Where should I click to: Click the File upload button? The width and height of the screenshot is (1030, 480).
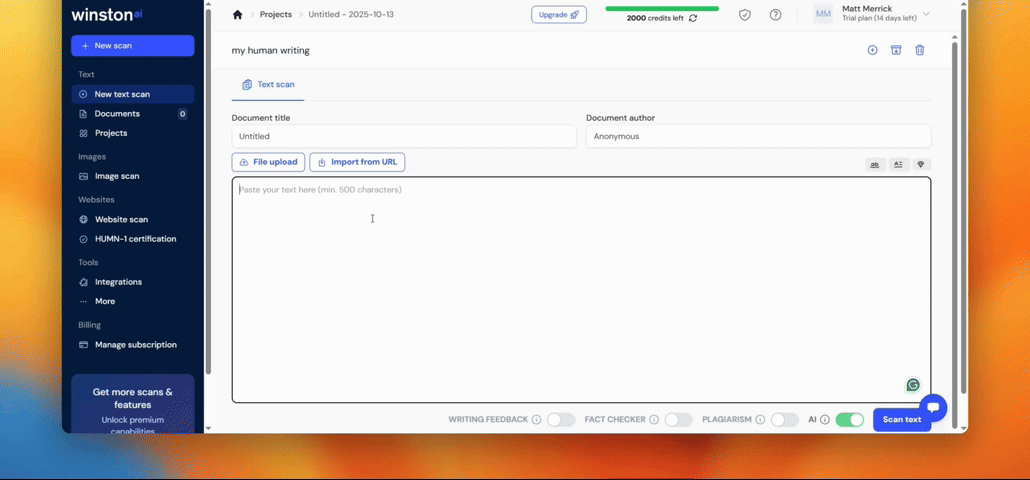[x=268, y=162]
